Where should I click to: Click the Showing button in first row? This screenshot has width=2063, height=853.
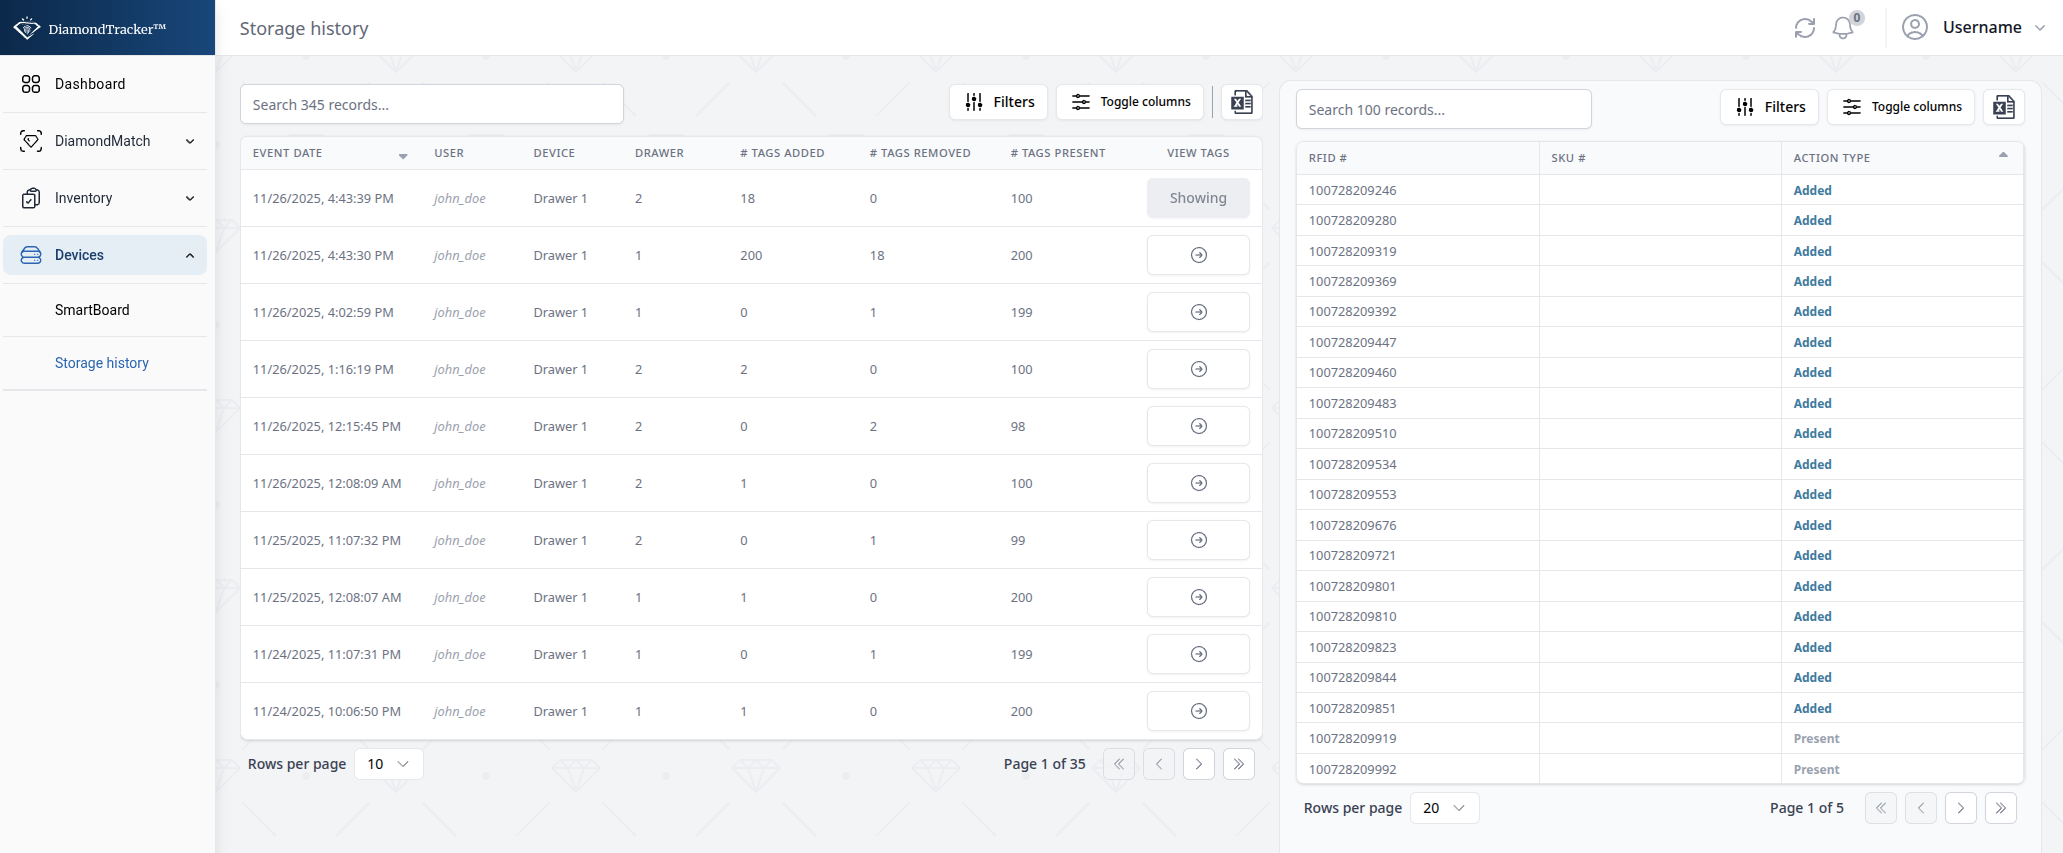(1198, 198)
